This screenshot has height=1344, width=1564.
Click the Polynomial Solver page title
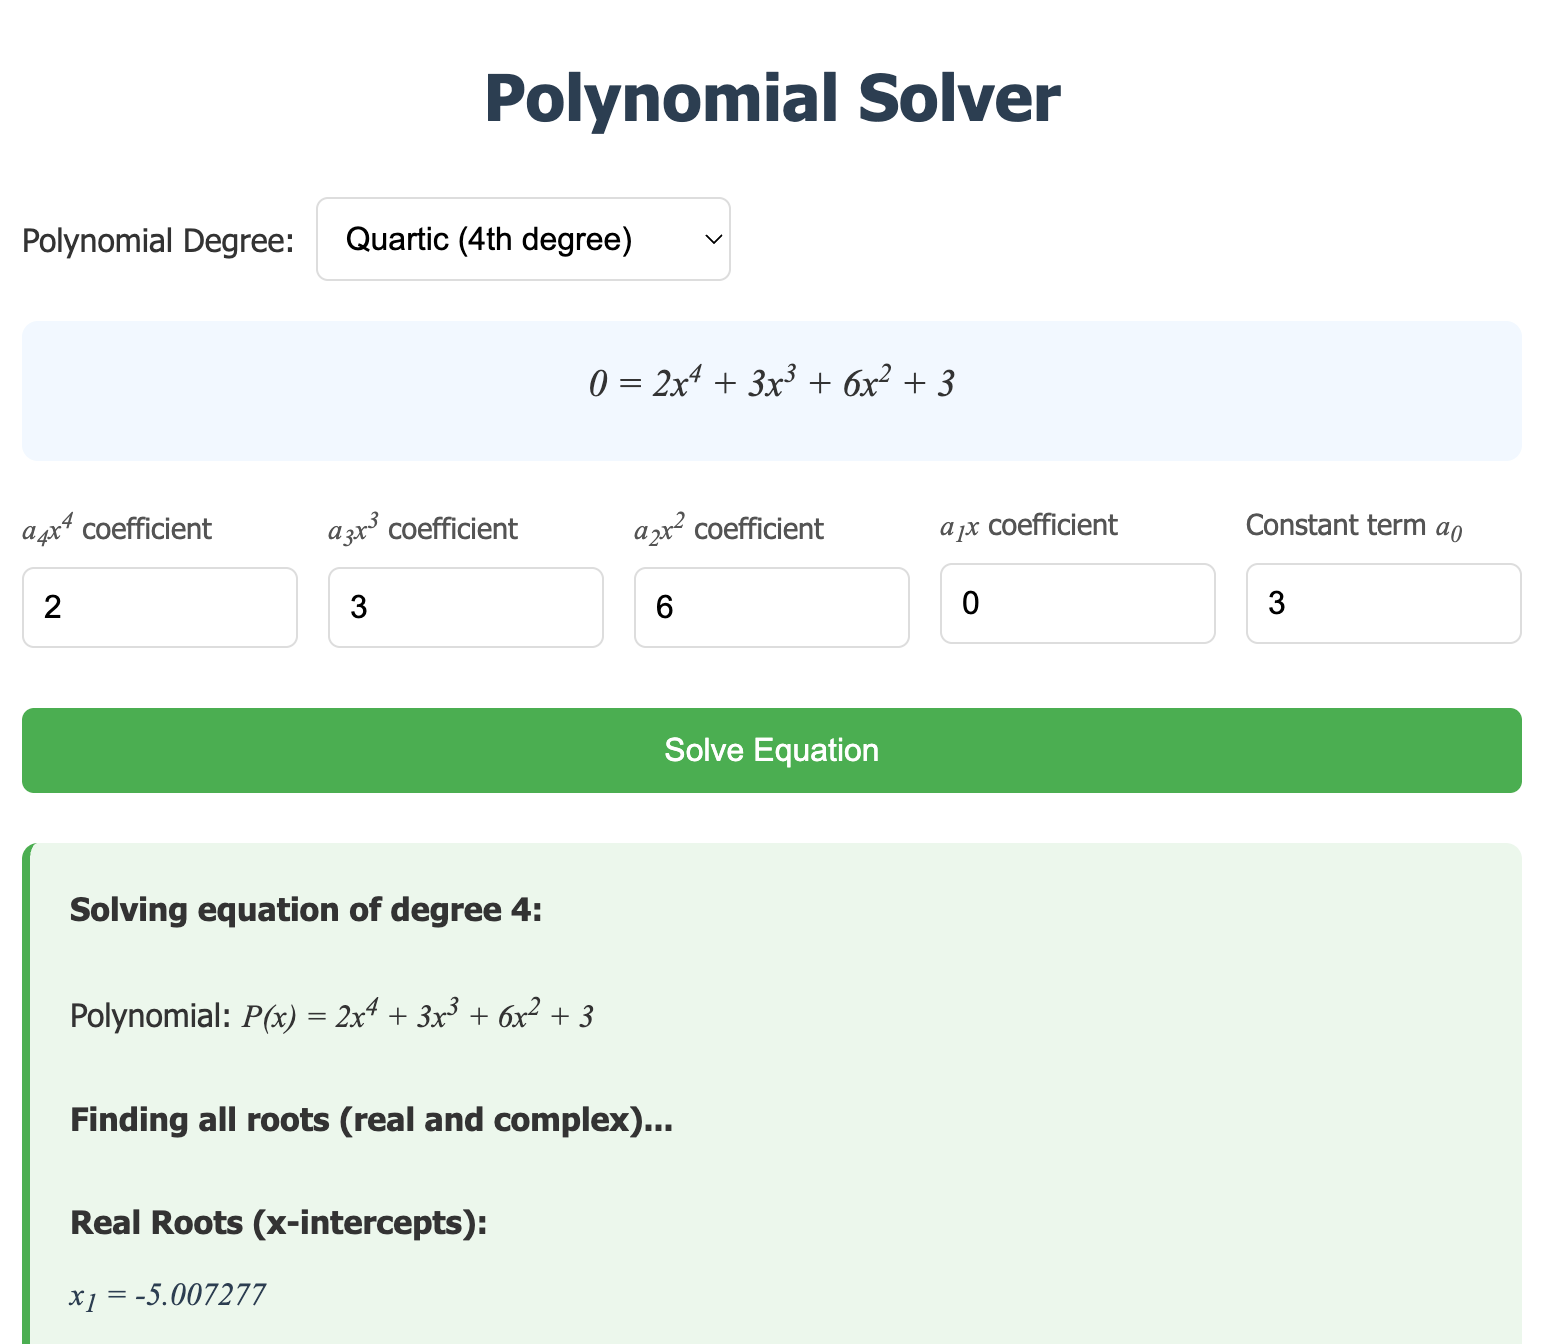click(x=772, y=99)
